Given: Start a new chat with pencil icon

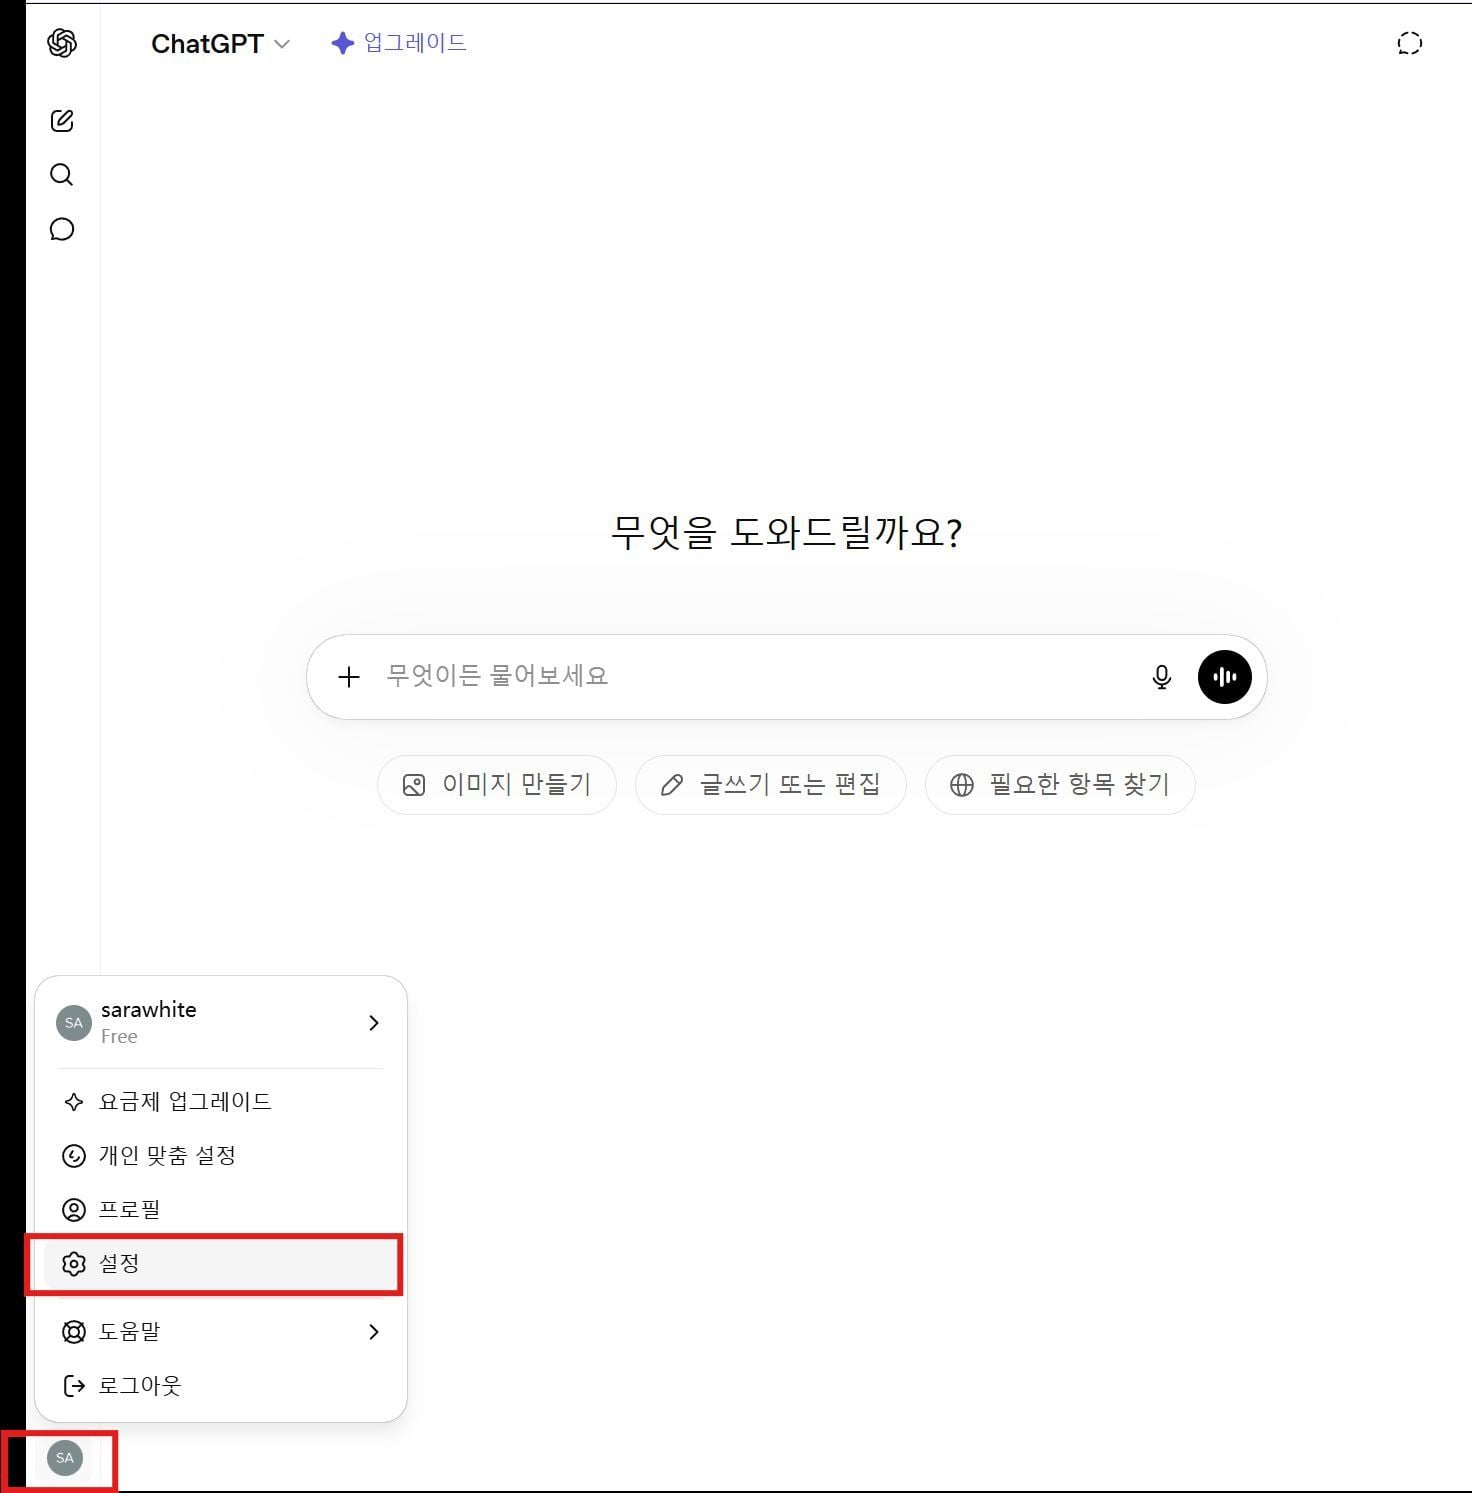Looking at the screenshot, I should tap(62, 121).
